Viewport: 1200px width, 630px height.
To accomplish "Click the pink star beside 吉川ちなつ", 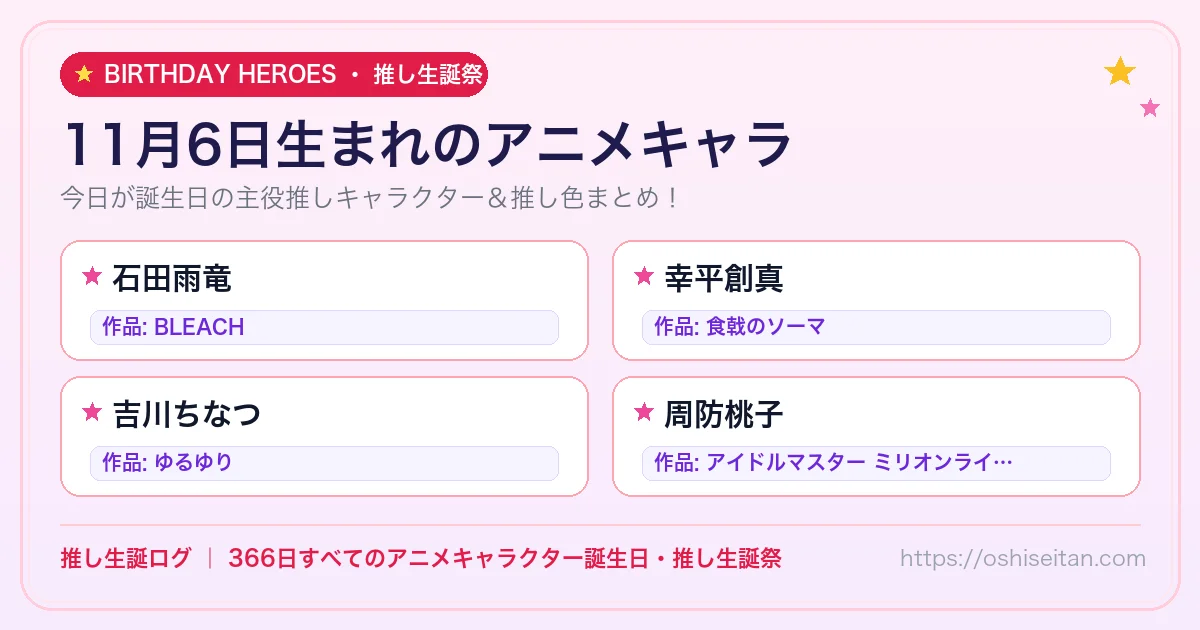I will 92,412.
